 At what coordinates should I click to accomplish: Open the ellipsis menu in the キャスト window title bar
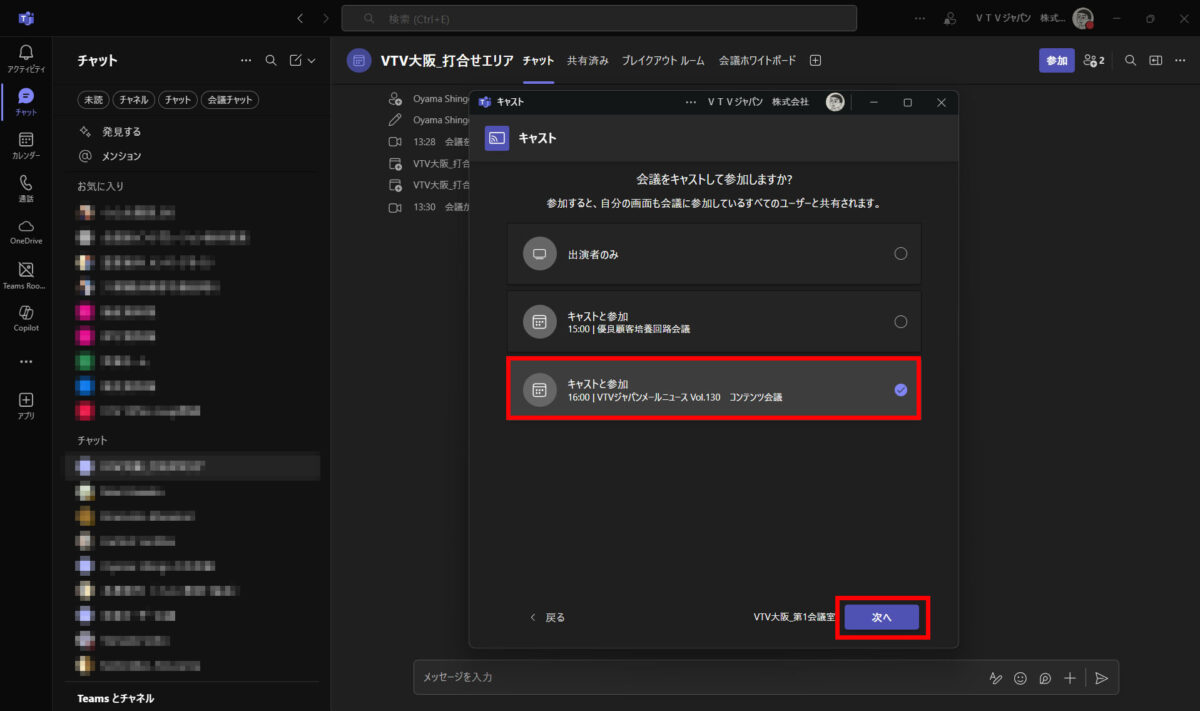[x=690, y=102]
